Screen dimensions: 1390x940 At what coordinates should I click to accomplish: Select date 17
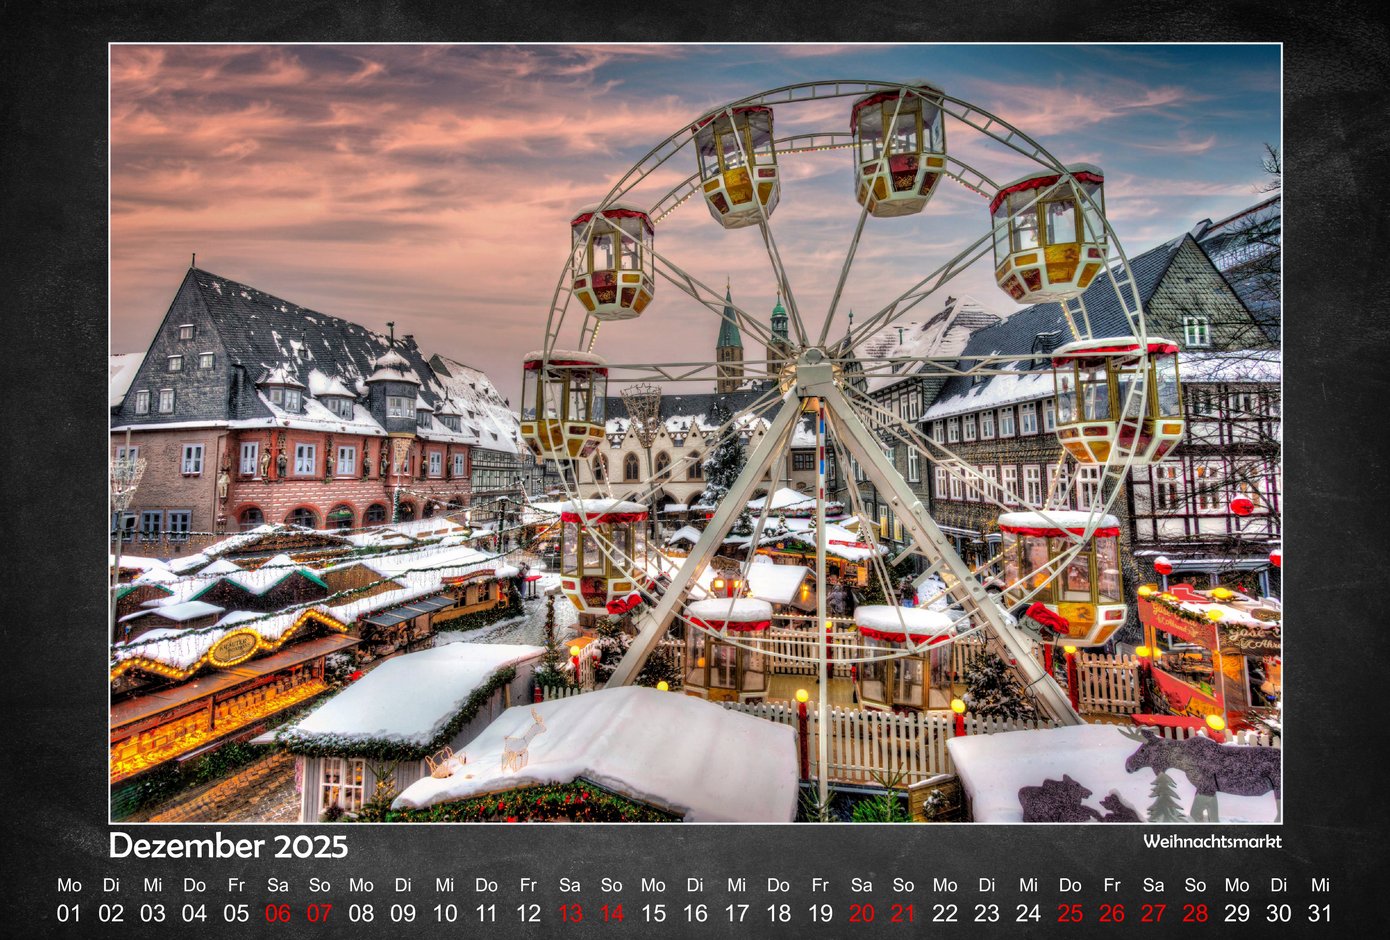click(x=737, y=913)
